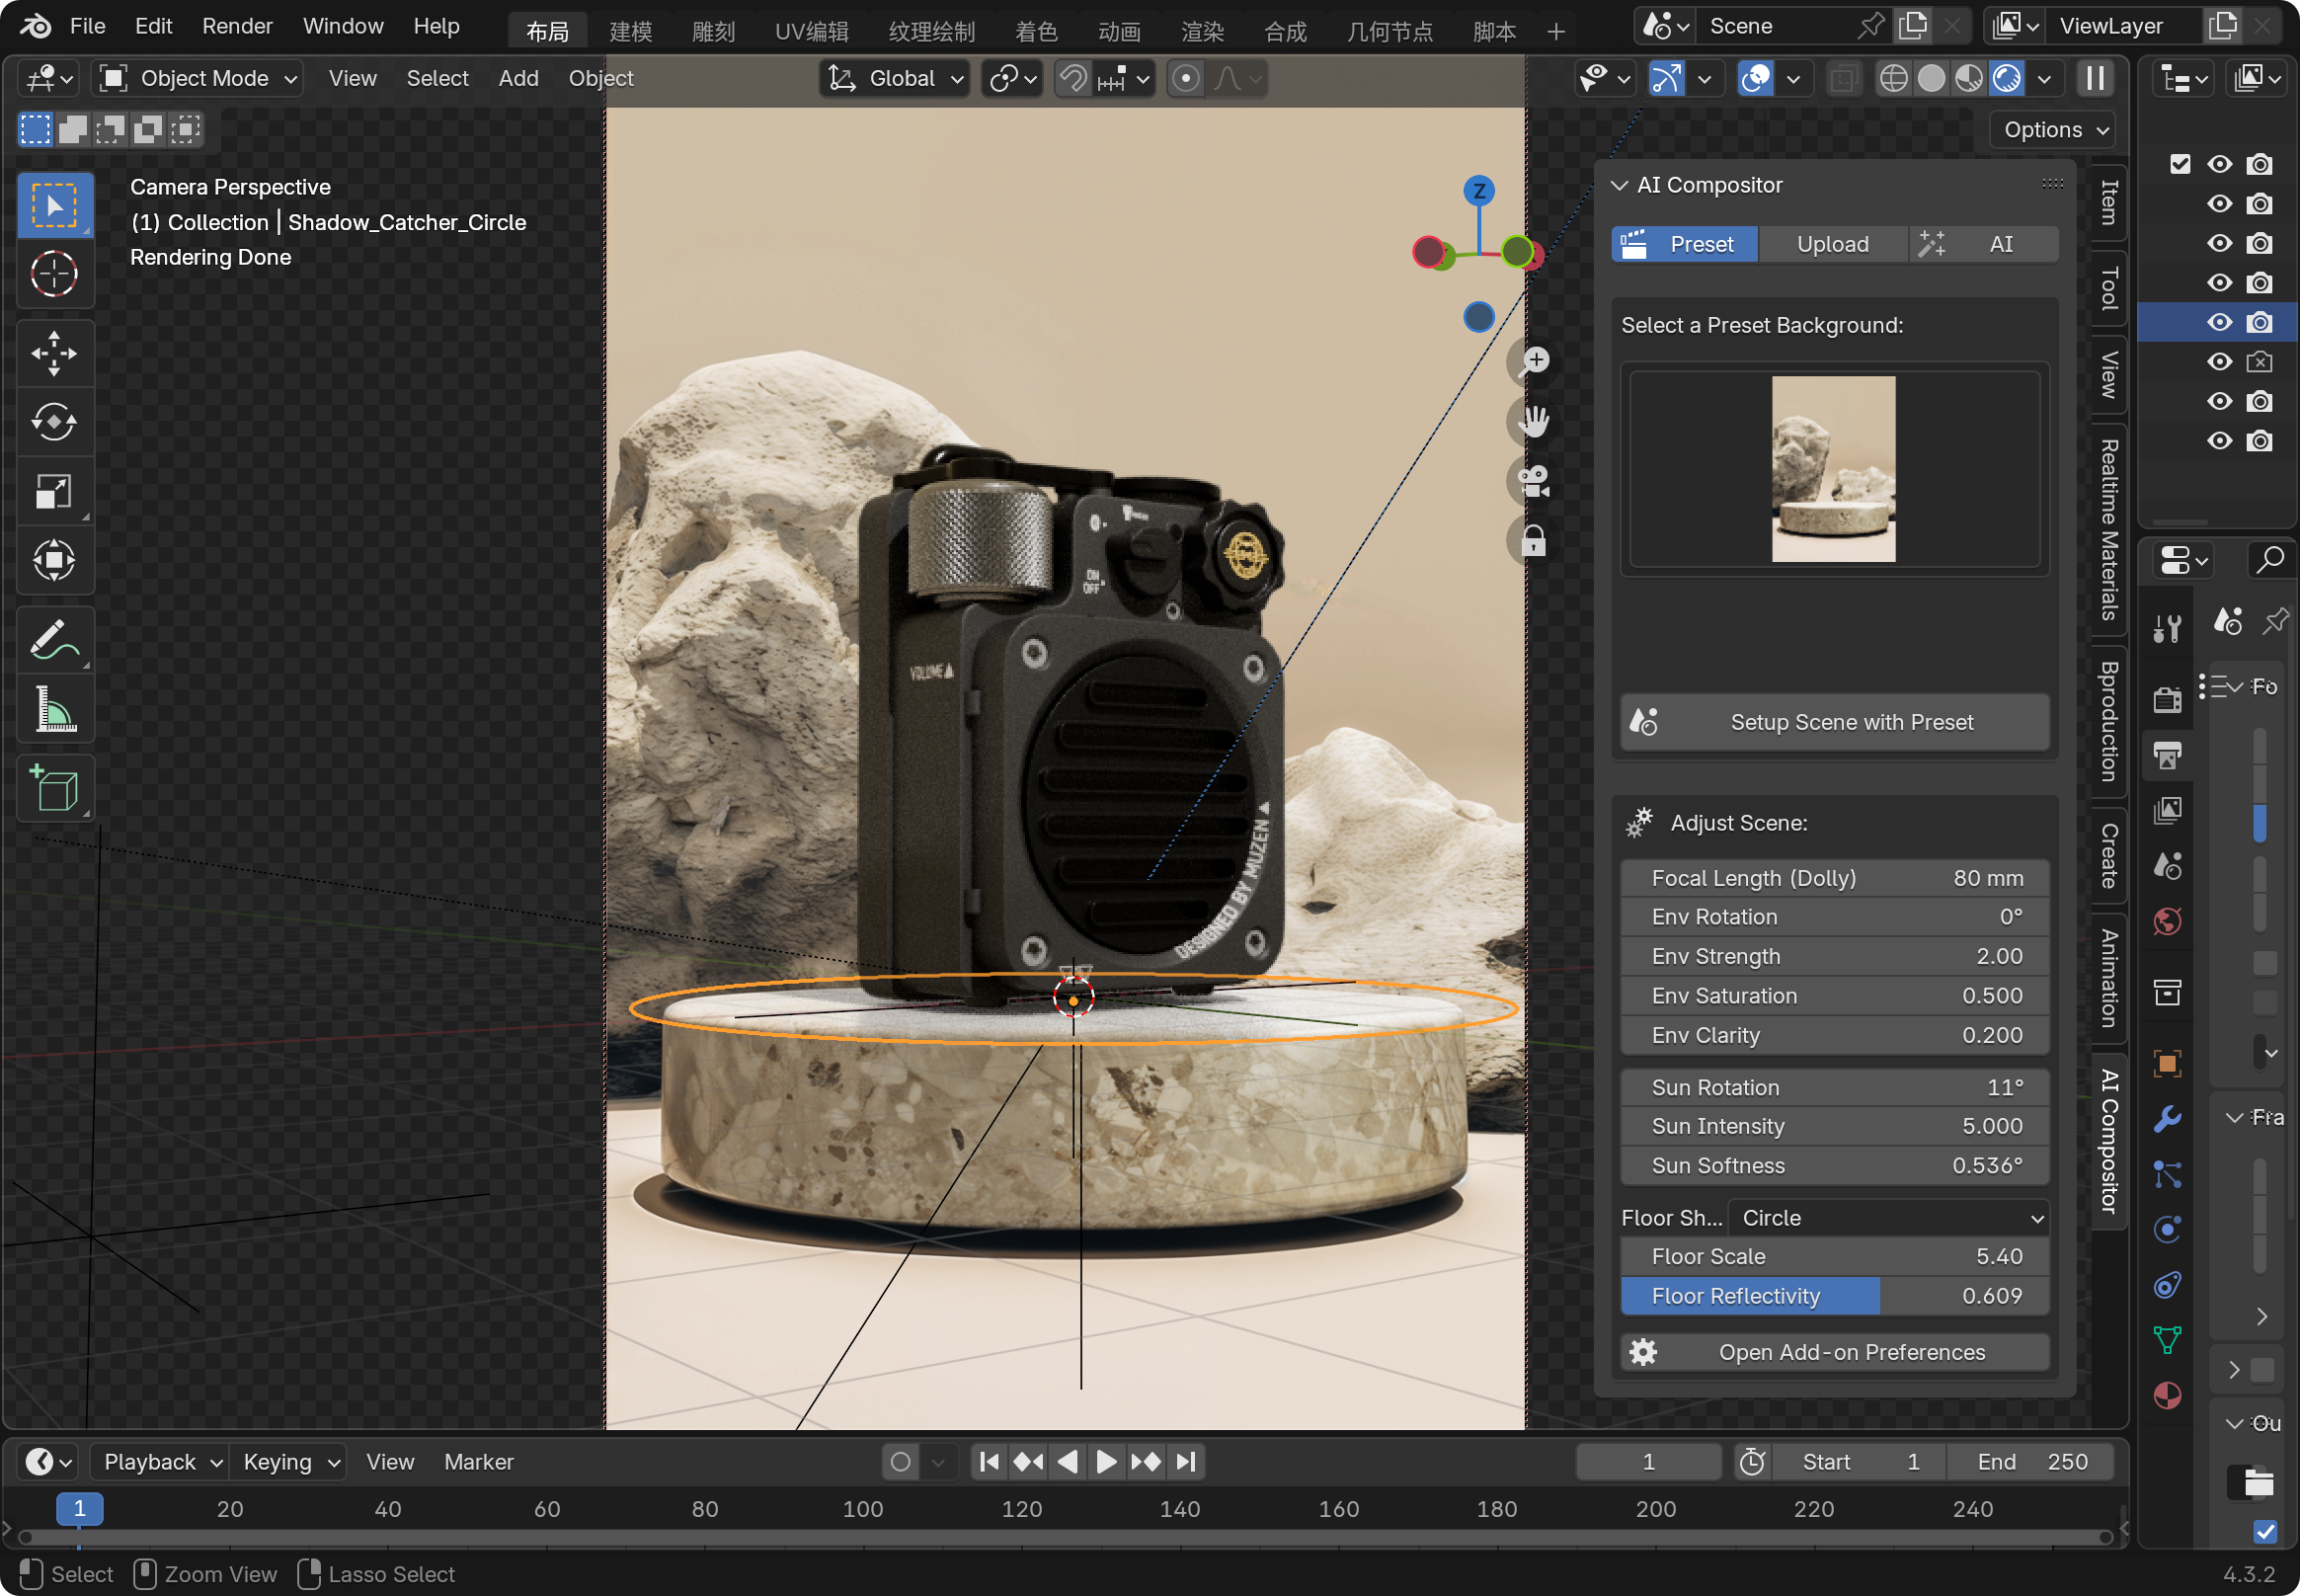The height and width of the screenshot is (1596, 2300).
Task: Click Setup Scene with Preset button
Action: coord(1835,722)
